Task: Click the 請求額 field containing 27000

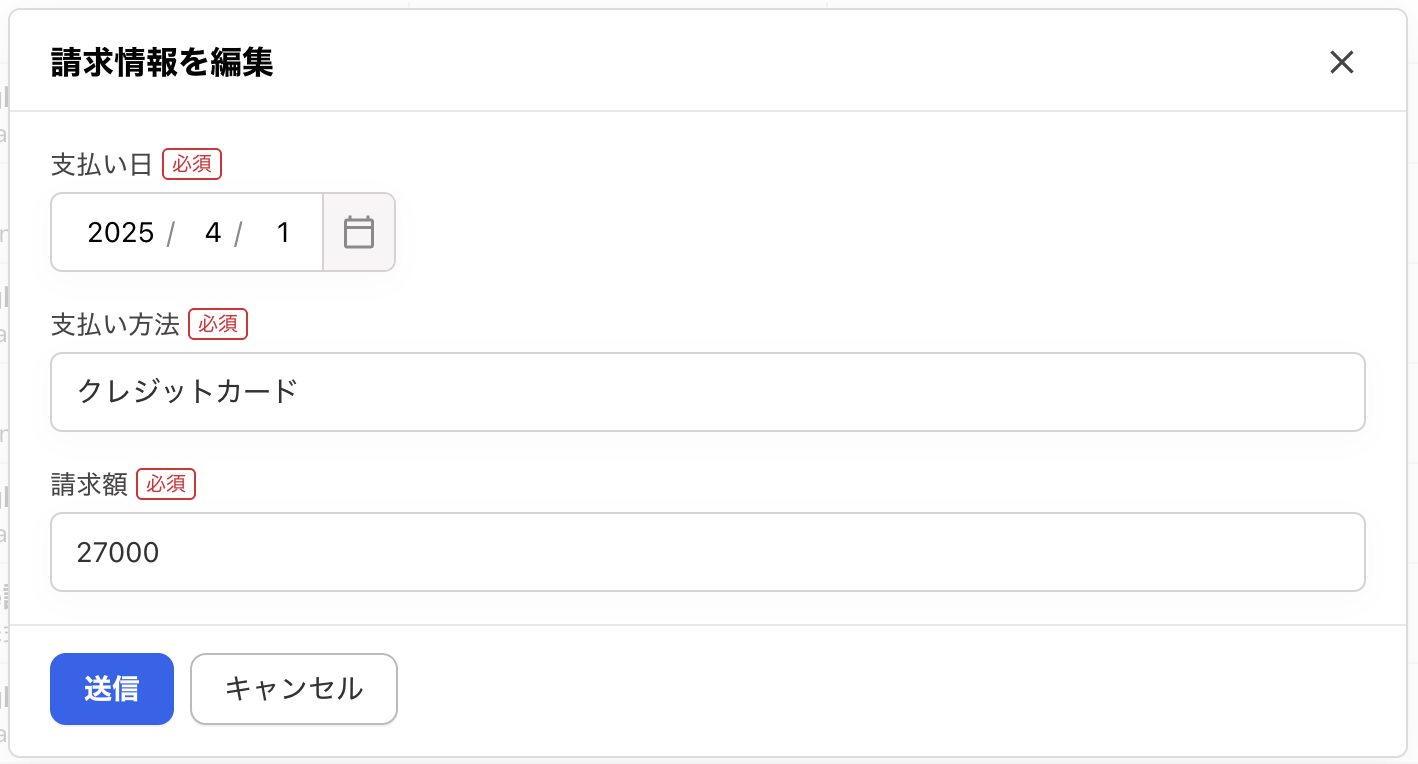Action: [707, 552]
